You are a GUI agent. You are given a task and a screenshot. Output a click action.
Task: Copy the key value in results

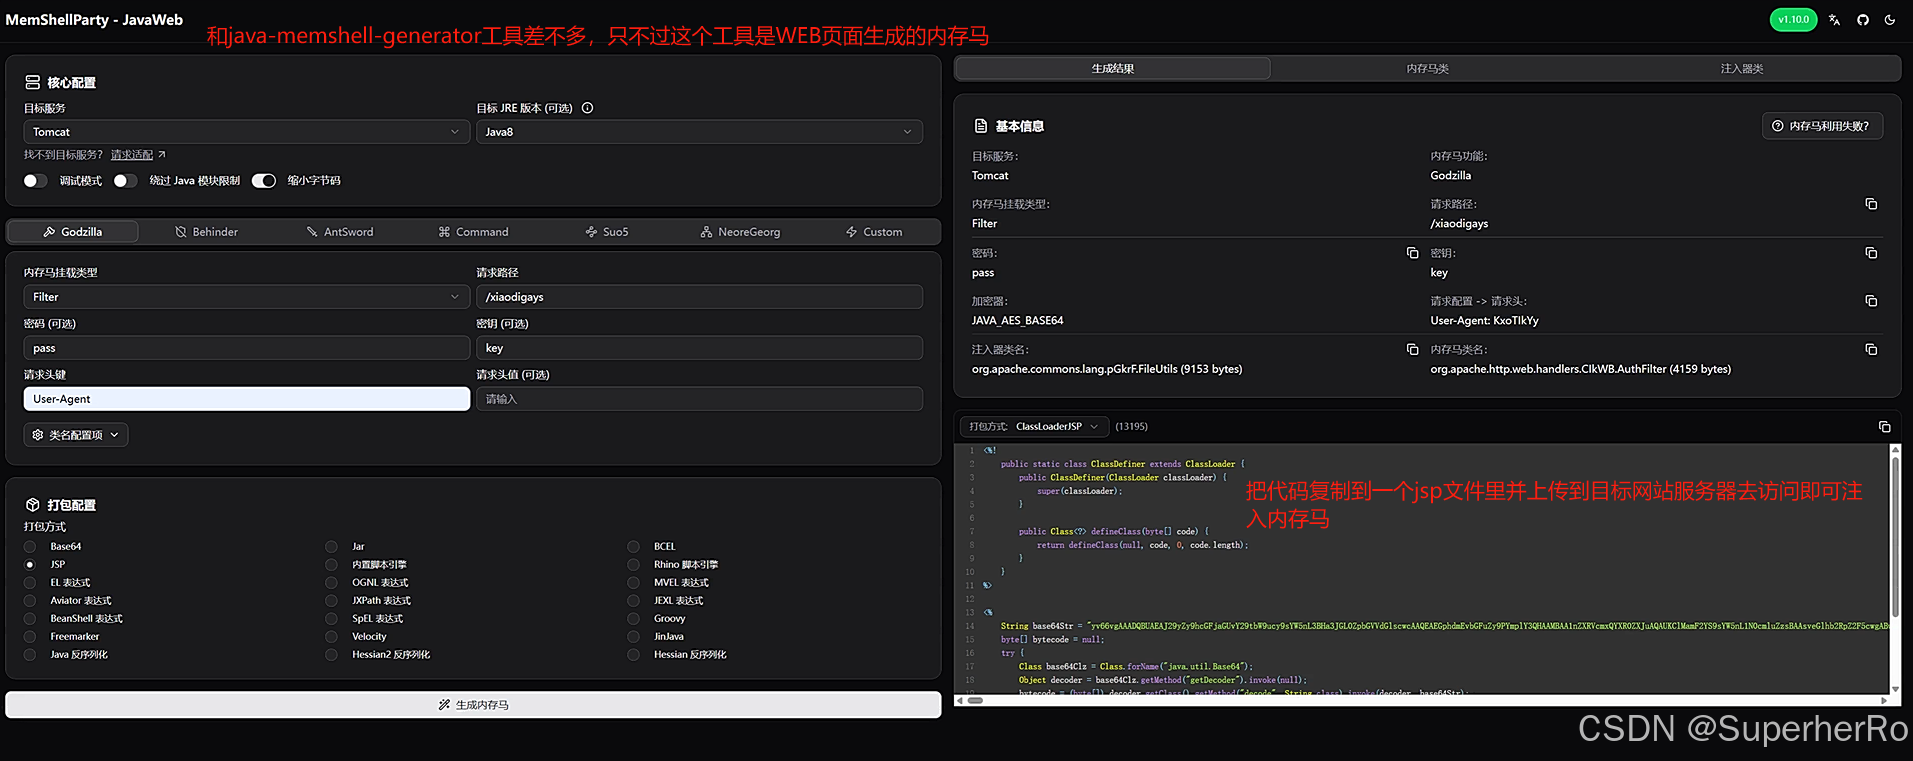pyautogui.click(x=1871, y=253)
